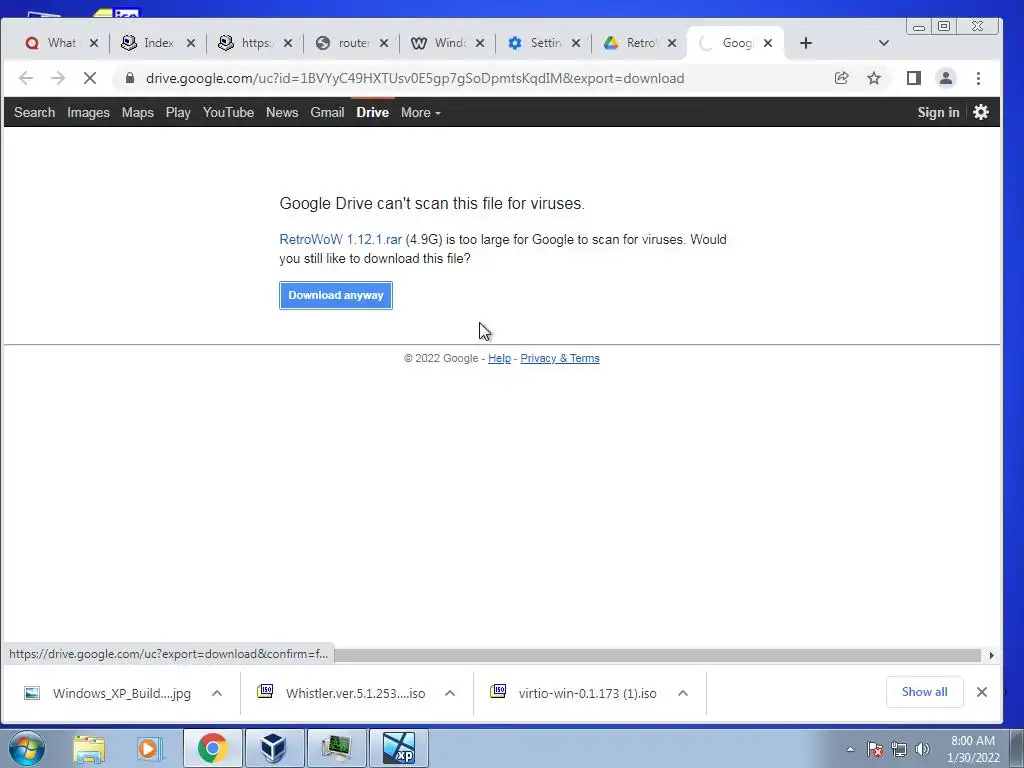Open YouTube in Google bar
The height and width of the screenshot is (768, 1024).
pos(228,112)
